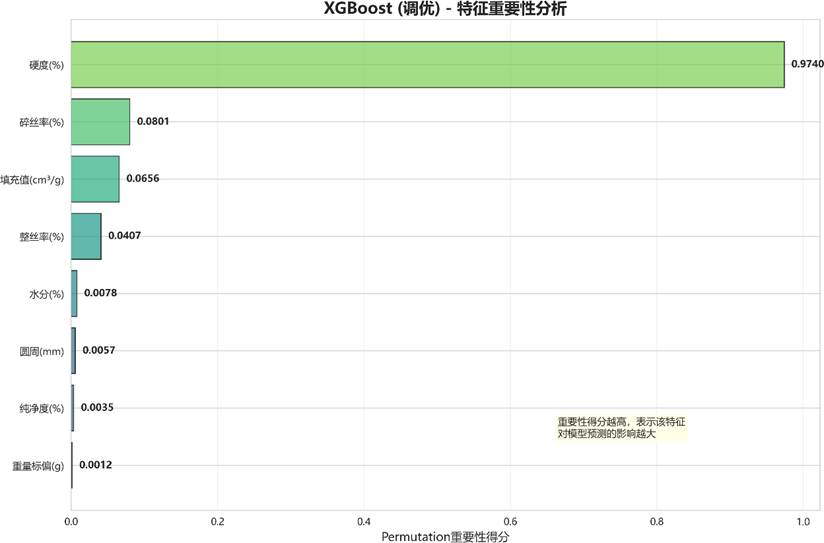This screenshot has height=543, width=824.
Task: Click the x-axis tick 0.8
Action: pos(656,522)
